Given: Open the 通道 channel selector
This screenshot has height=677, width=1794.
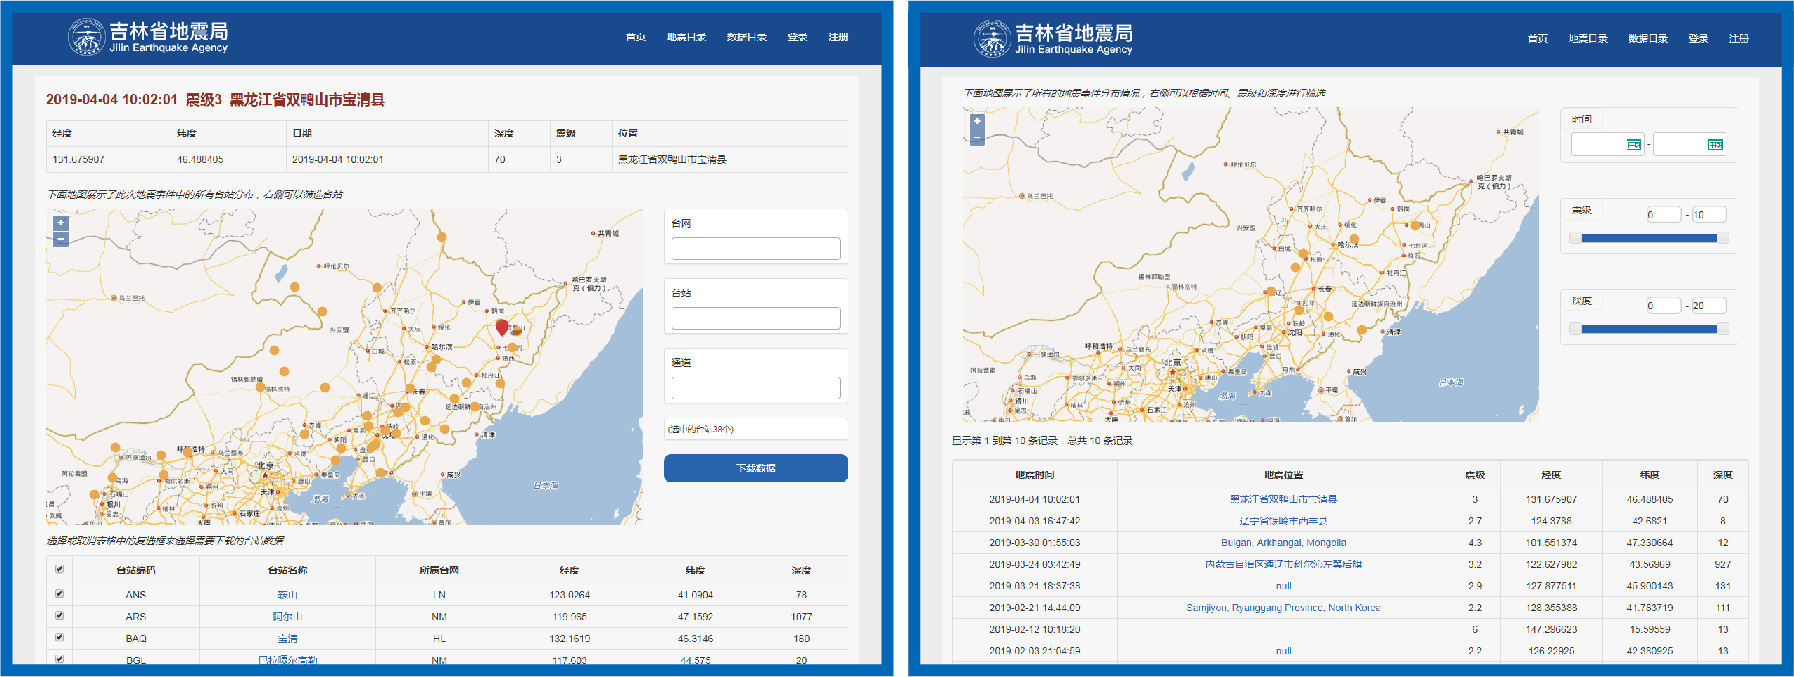Looking at the screenshot, I should coord(756,387).
